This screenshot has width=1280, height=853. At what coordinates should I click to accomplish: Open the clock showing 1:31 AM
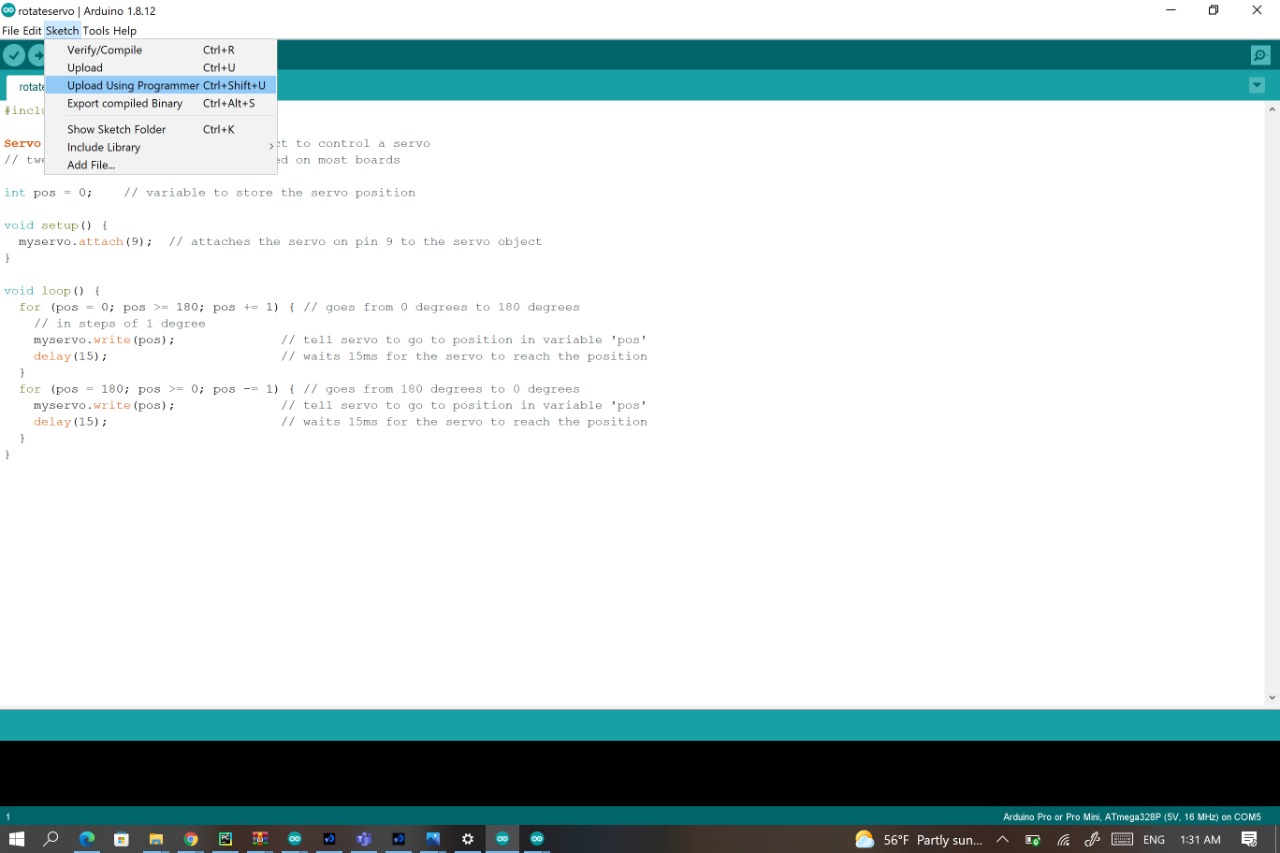(1200, 840)
